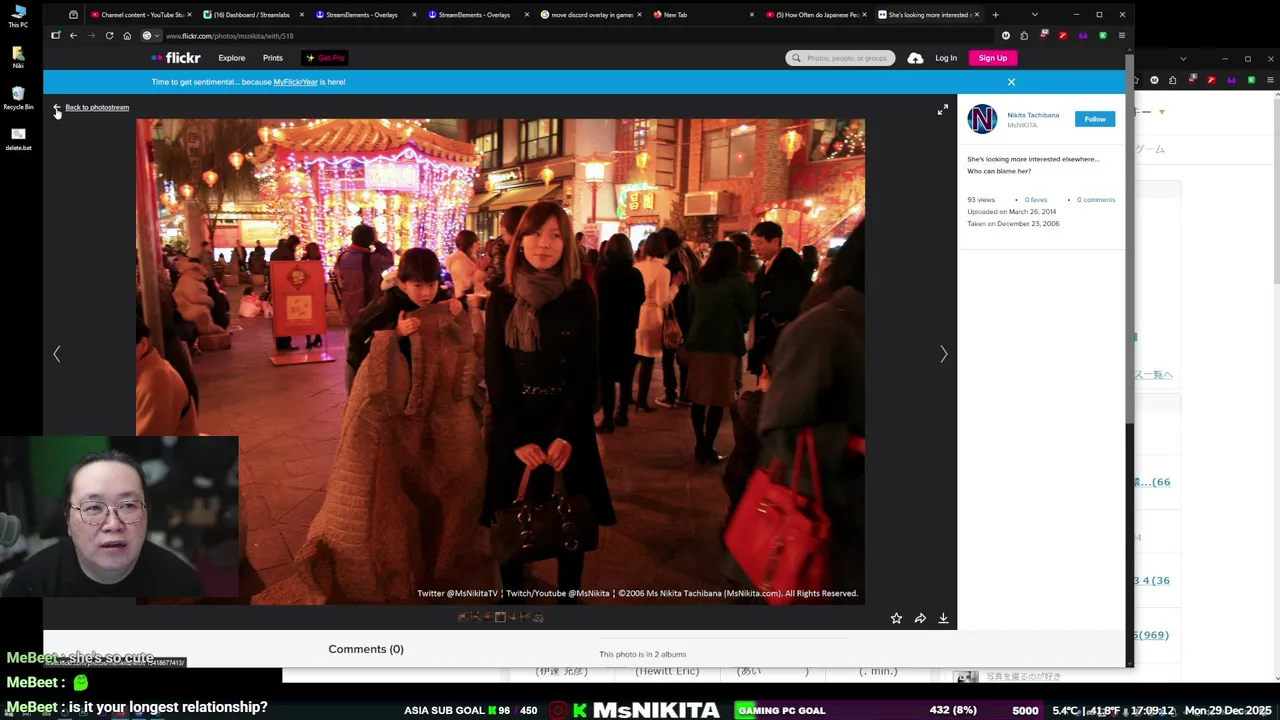
Task: Click the browser forward arrow
Action: tap(91, 36)
